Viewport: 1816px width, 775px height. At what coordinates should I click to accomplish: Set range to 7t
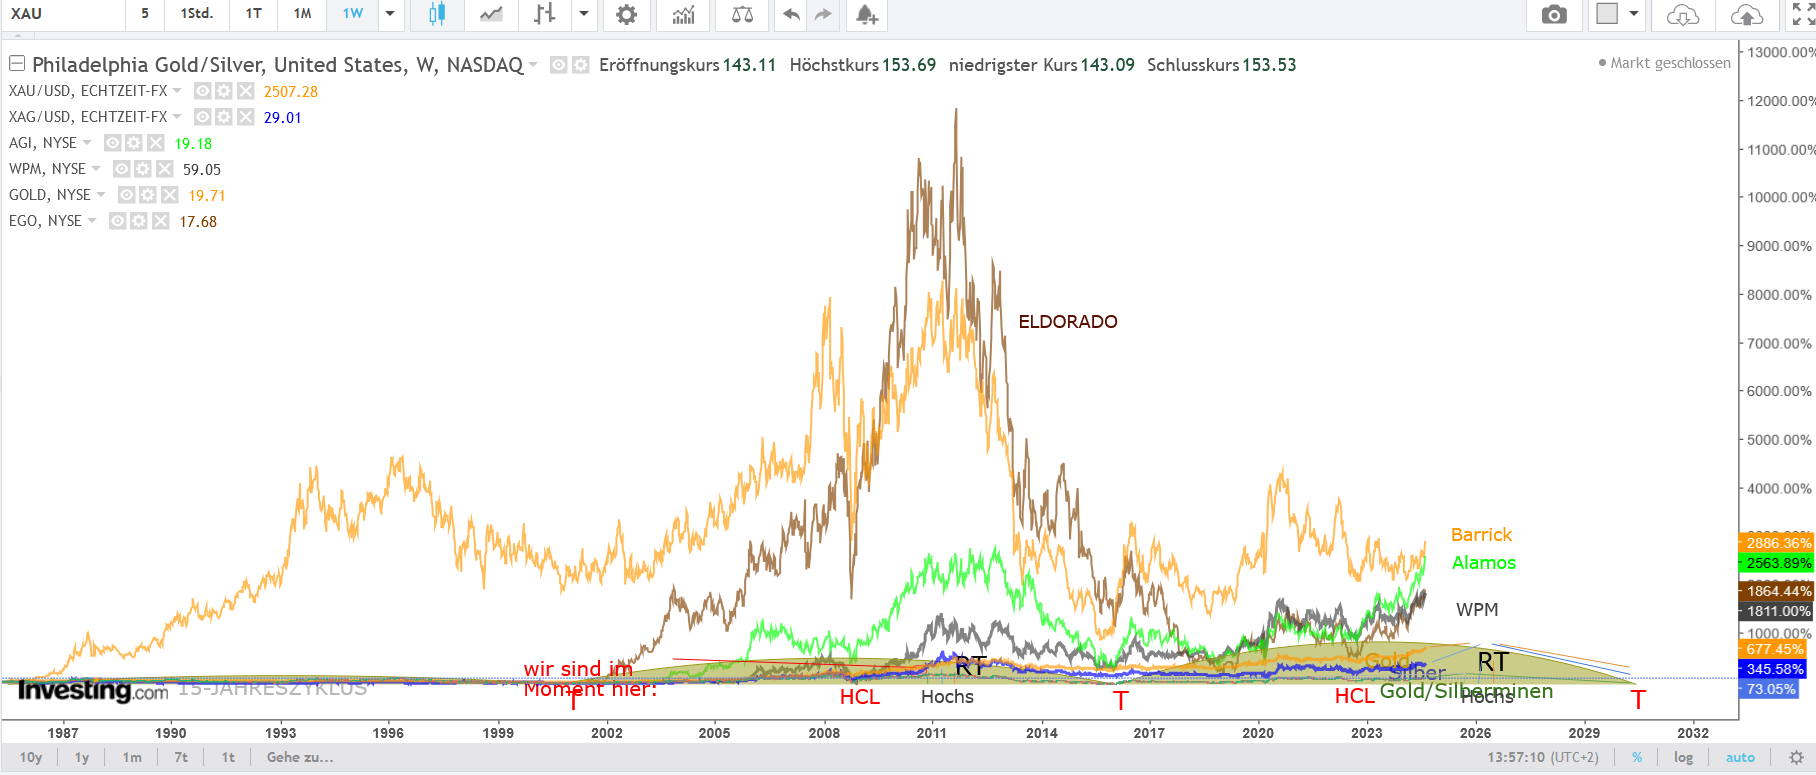point(181,757)
